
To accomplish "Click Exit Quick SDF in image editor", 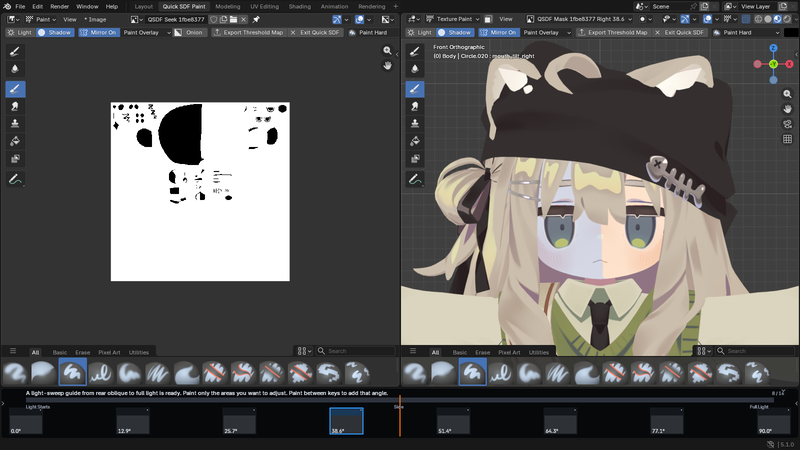I will coord(315,32).
